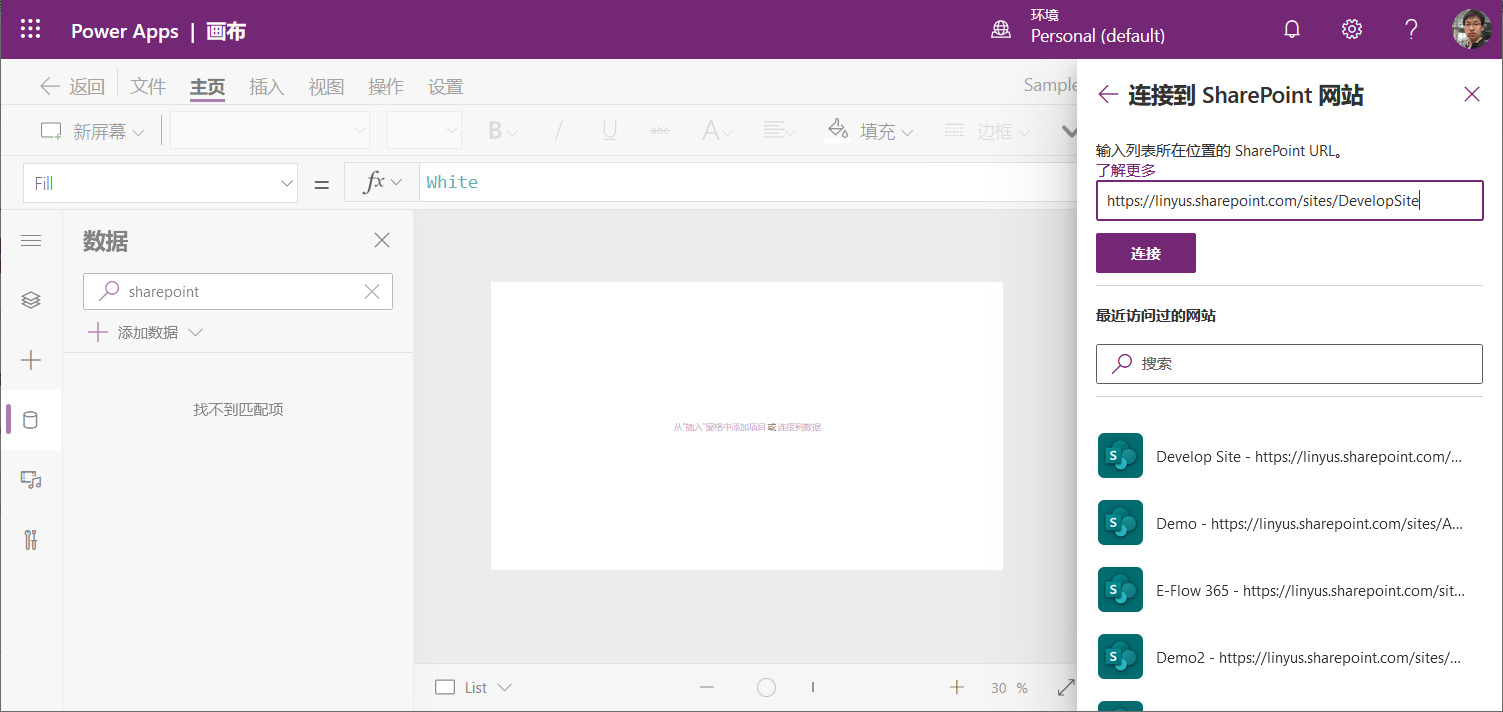The image size is (1503, 712).
Task: Open the tree view layers icon
Action: tap(31, 300)
